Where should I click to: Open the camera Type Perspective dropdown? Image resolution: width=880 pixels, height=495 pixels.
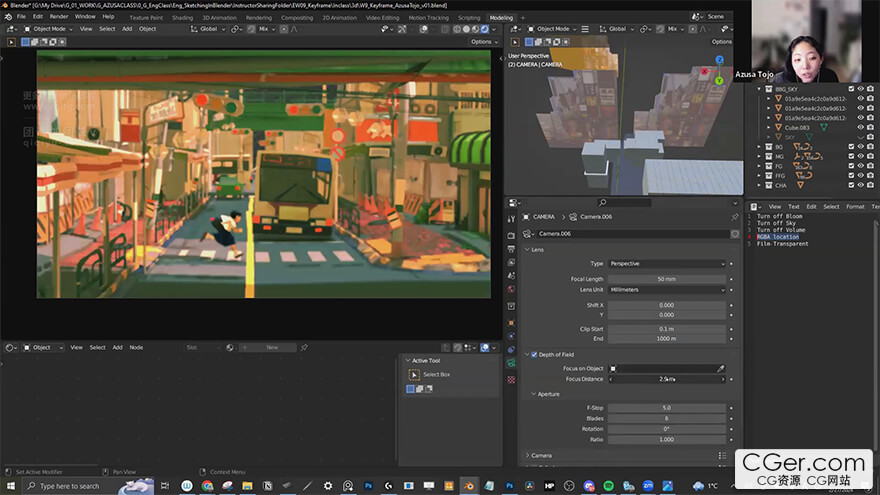(667, 264)
